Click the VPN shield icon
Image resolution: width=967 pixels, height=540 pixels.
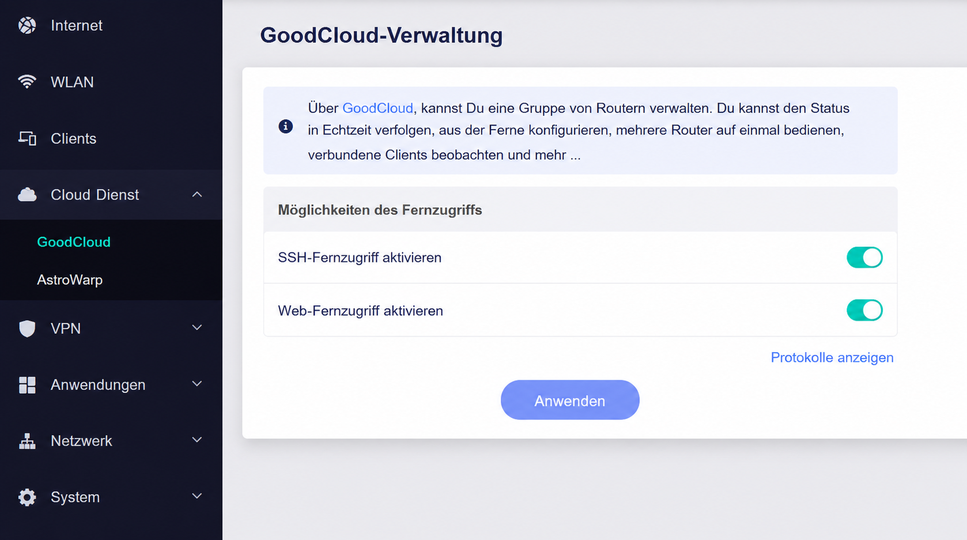(x=27, y=329)
